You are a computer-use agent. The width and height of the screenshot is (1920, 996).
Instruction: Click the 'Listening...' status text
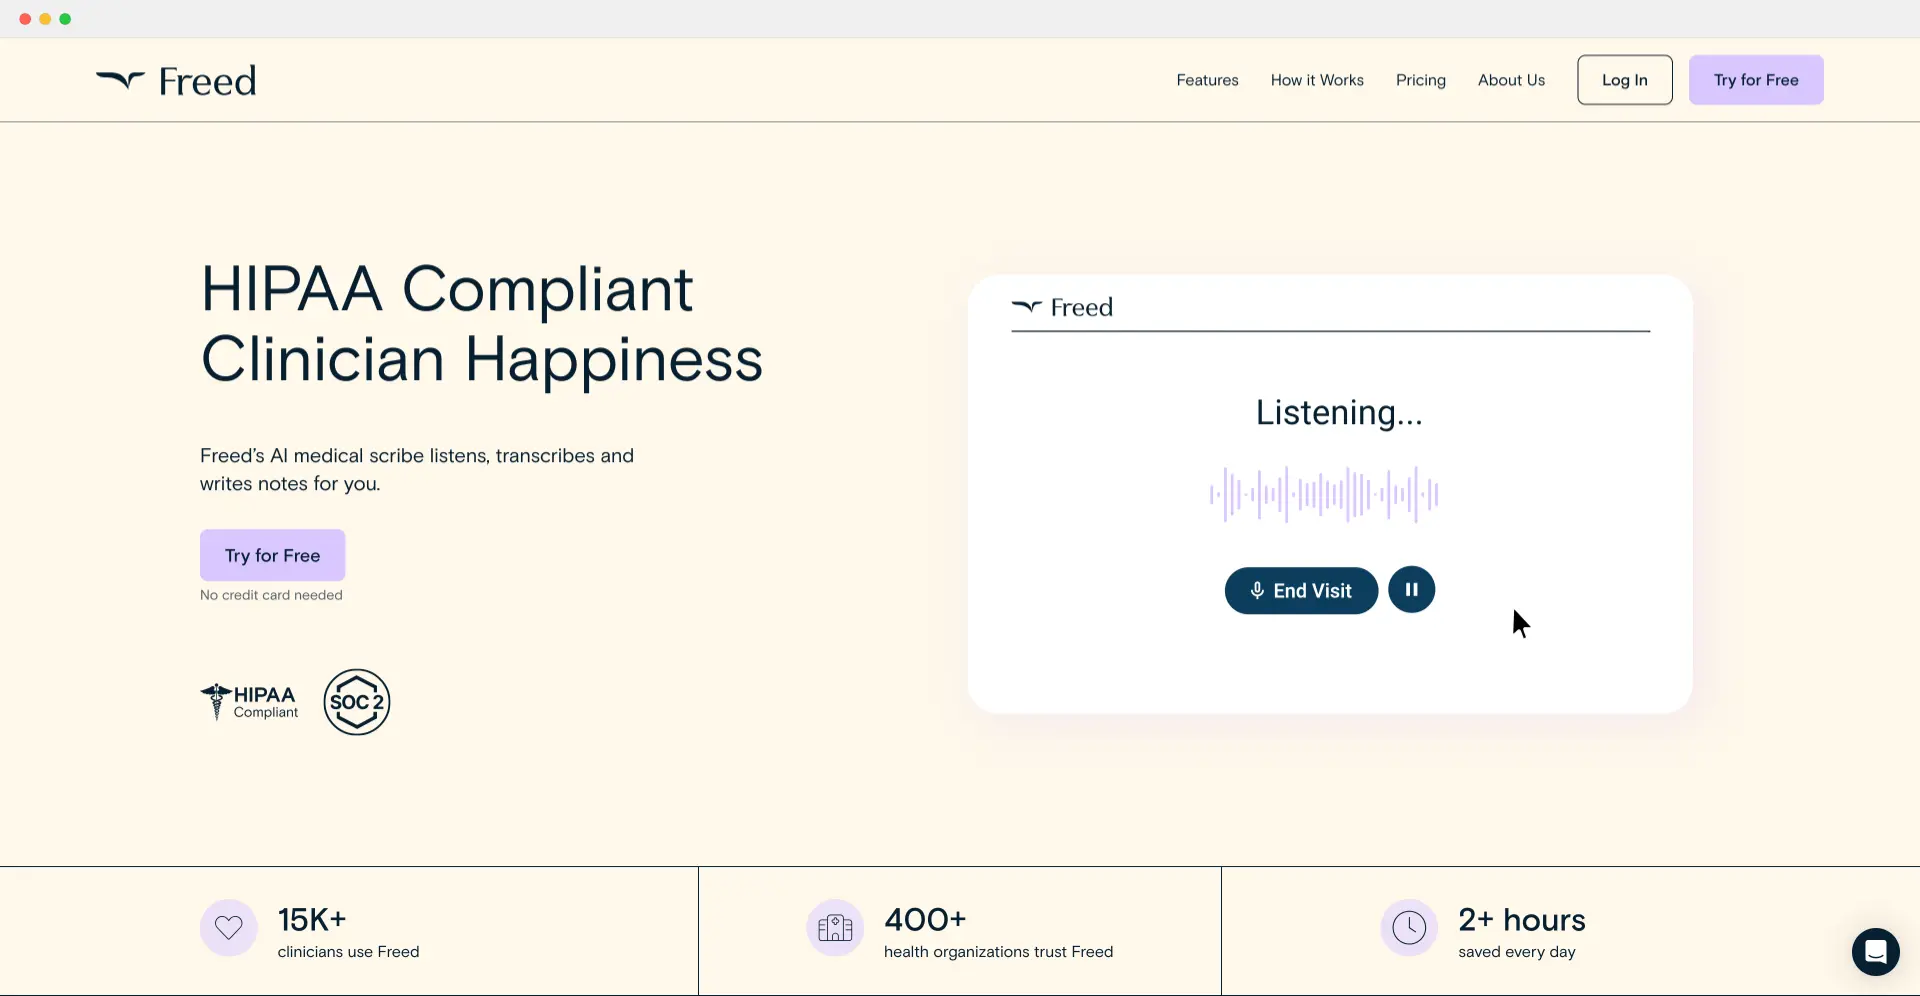(x=1339, y=413)
